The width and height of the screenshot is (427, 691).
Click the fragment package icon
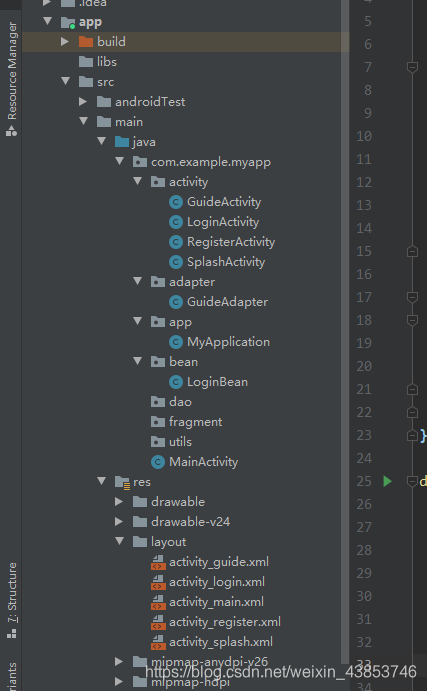pos(158,422)
